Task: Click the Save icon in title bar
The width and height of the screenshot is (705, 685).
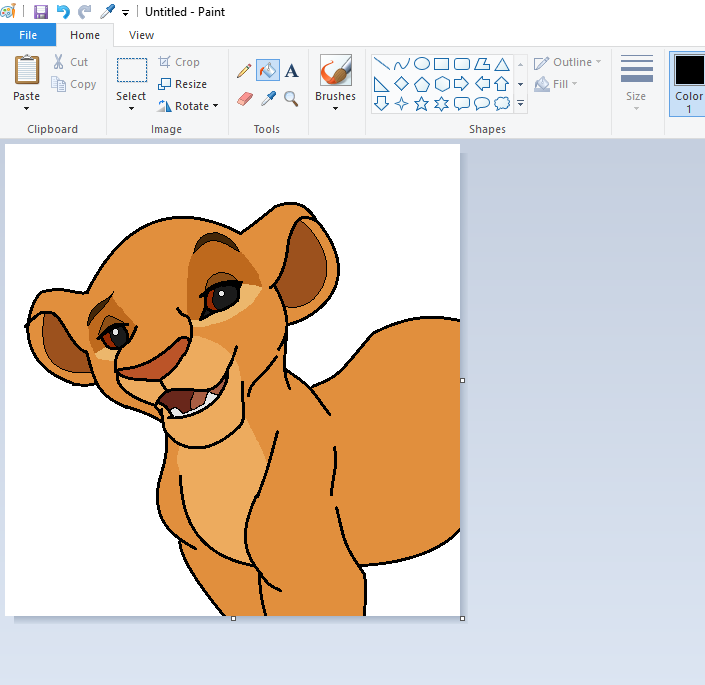Action: click(x=41, y=12)
